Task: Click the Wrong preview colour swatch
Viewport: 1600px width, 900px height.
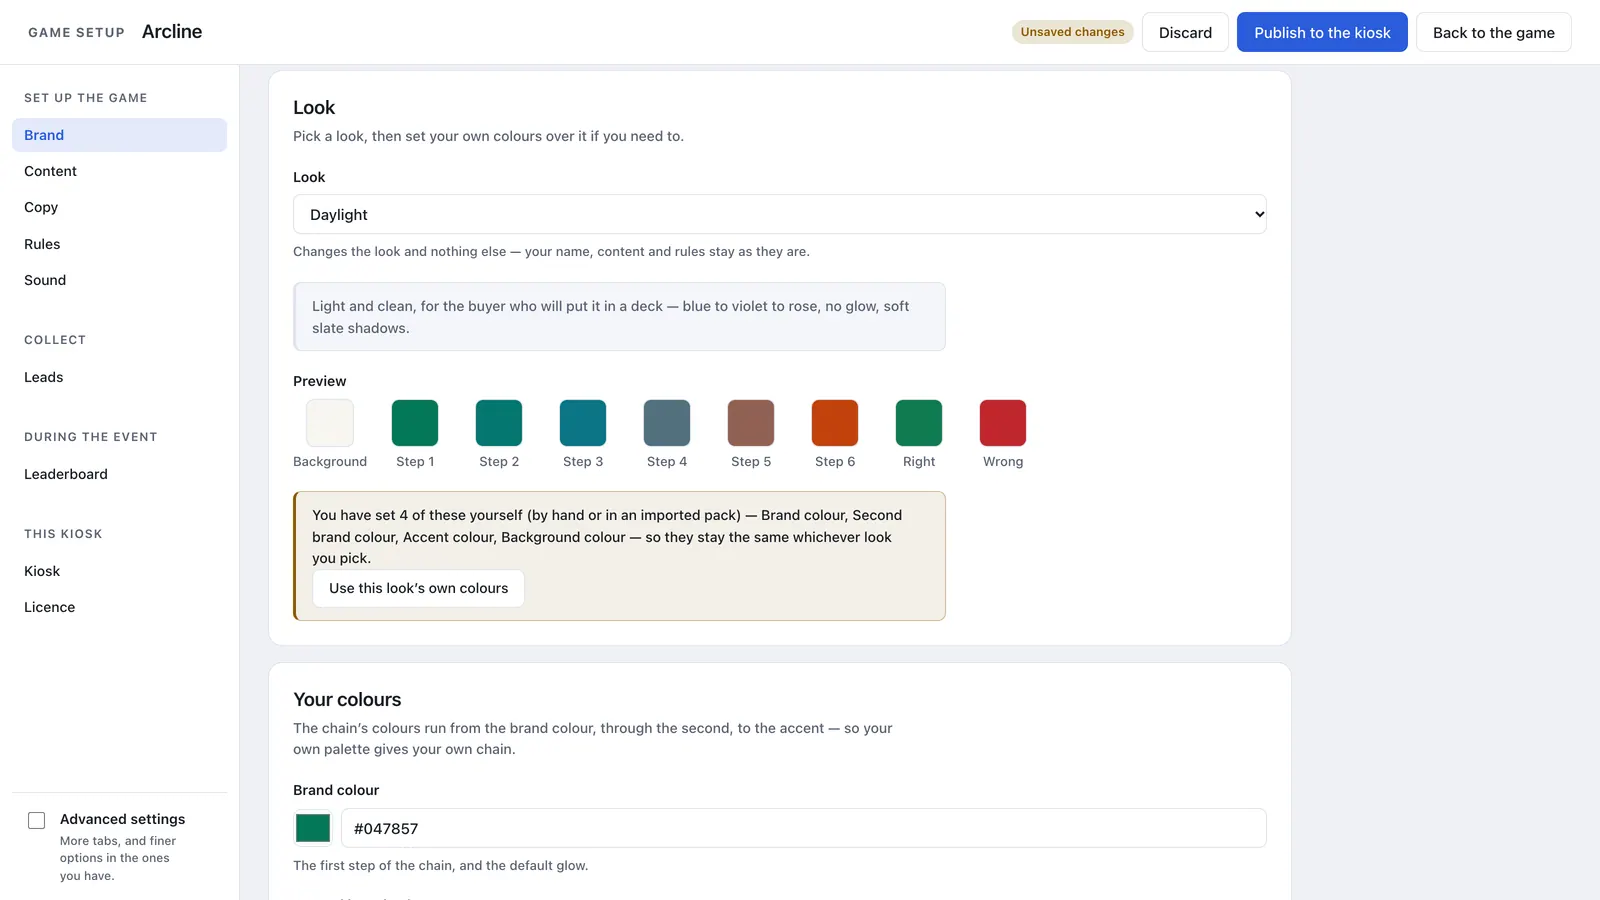Action: [x=1003, y=423]
